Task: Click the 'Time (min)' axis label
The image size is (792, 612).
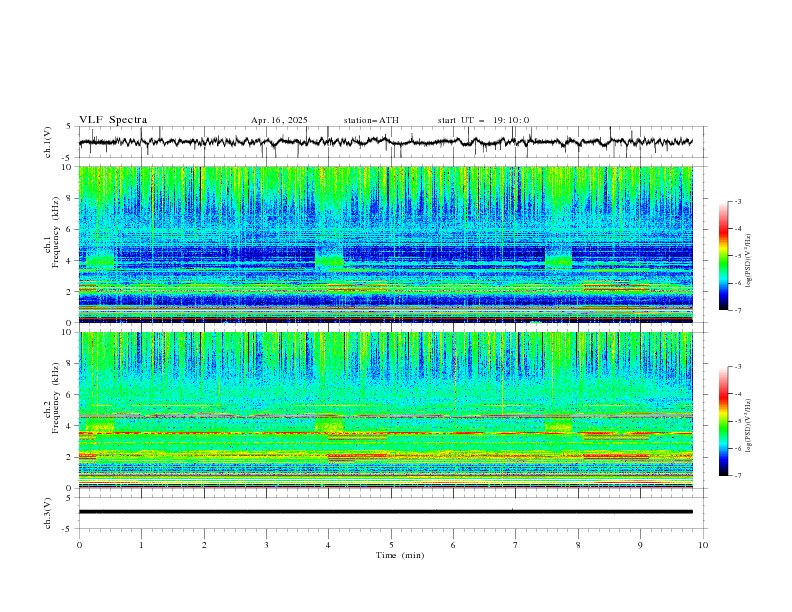Action: coord(400,555)
